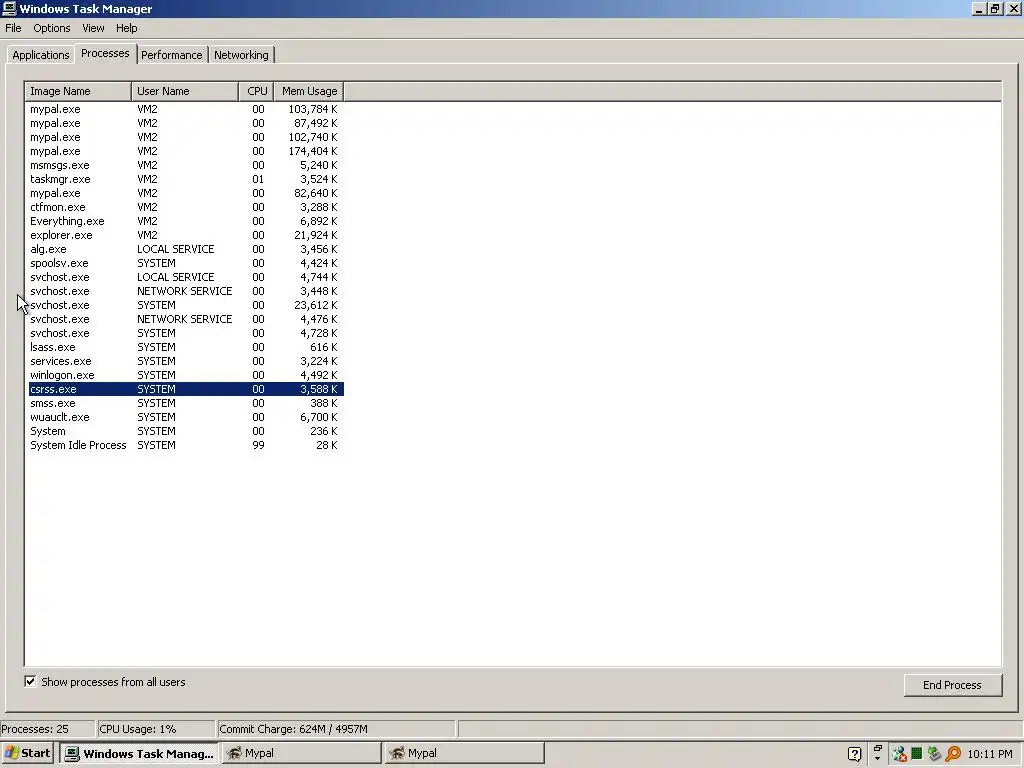Select the services.exe process
Viewport: 1024px width, 768px height.
(185, 361)
